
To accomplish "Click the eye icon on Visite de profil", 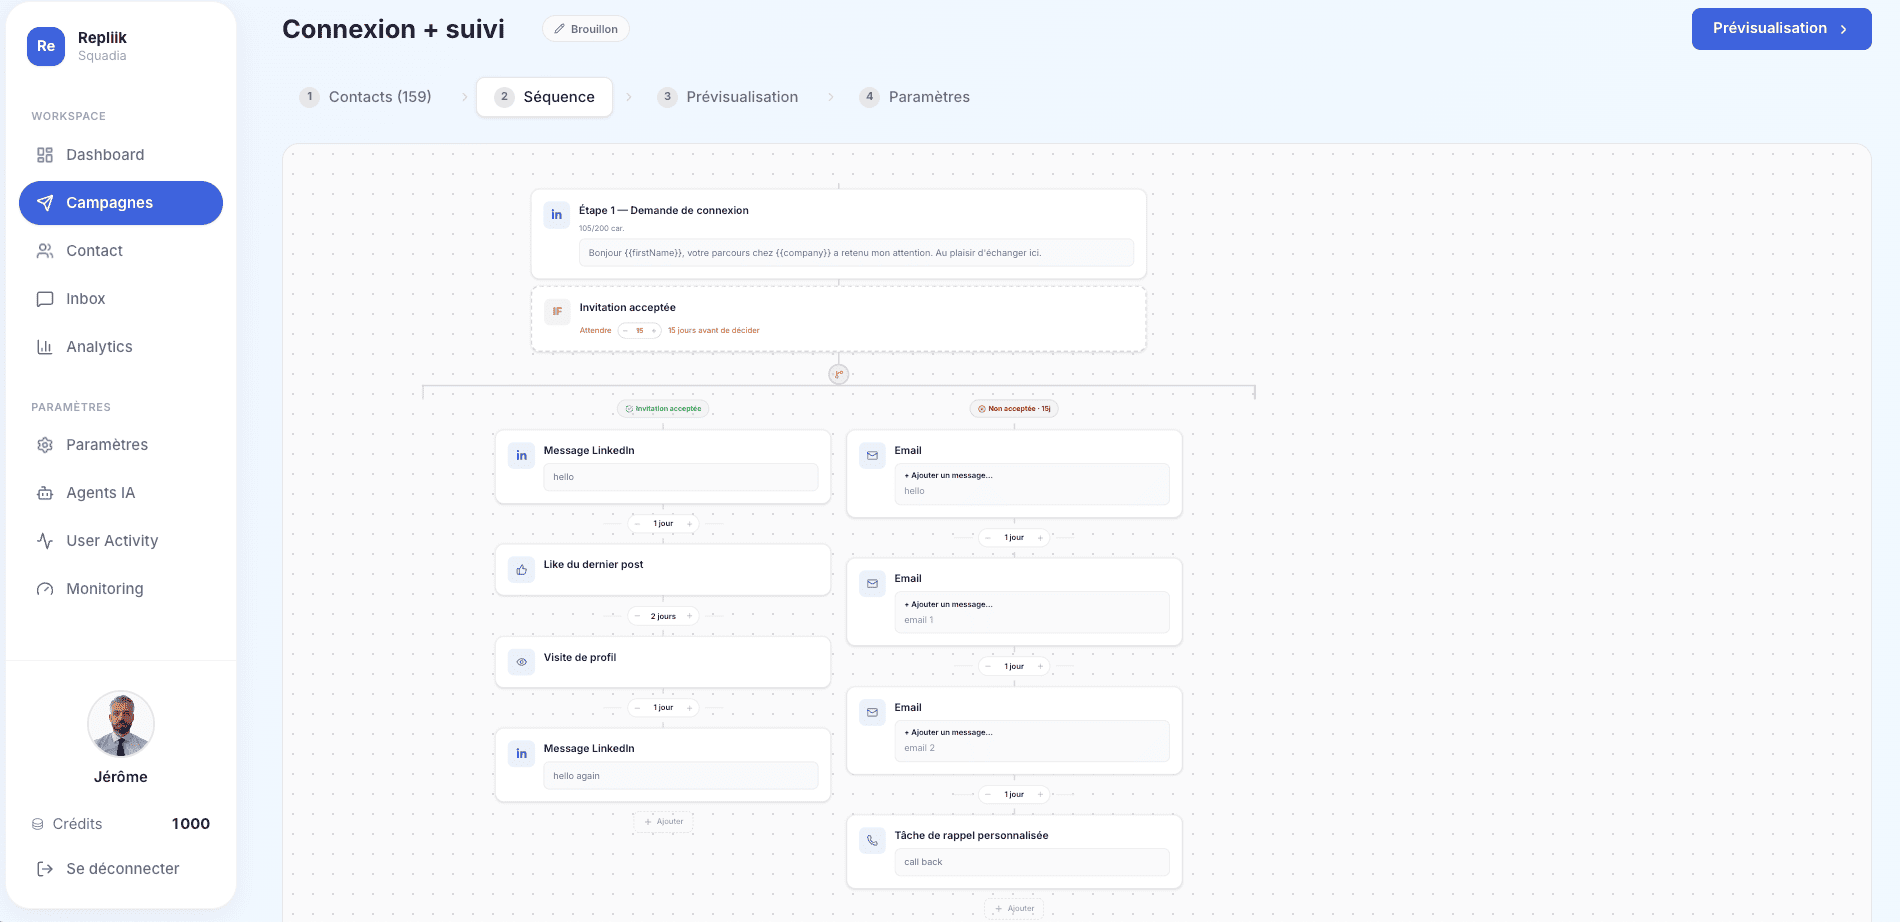I will point(522,662).
